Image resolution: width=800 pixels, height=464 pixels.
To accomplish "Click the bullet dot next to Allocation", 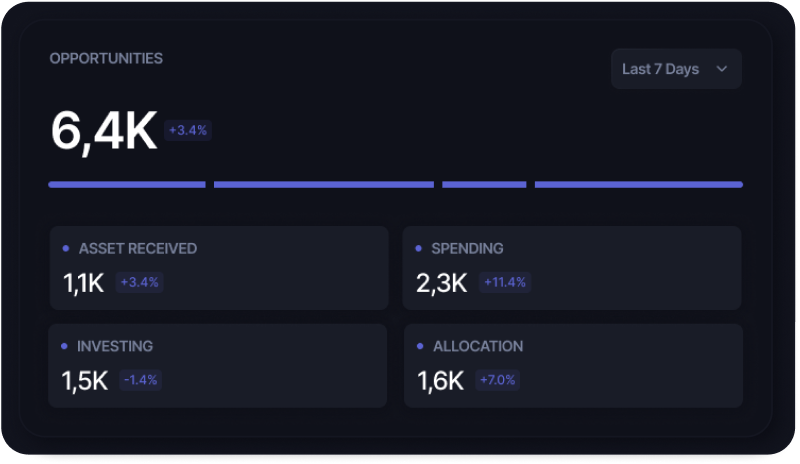I will tap(420, 346).
